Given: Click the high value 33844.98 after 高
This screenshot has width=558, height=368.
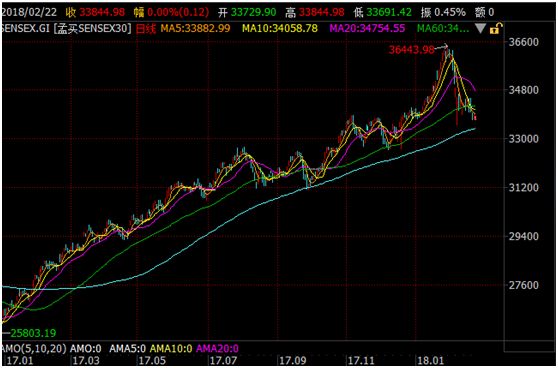Looking at the screenshot, I should pos(322,12).
